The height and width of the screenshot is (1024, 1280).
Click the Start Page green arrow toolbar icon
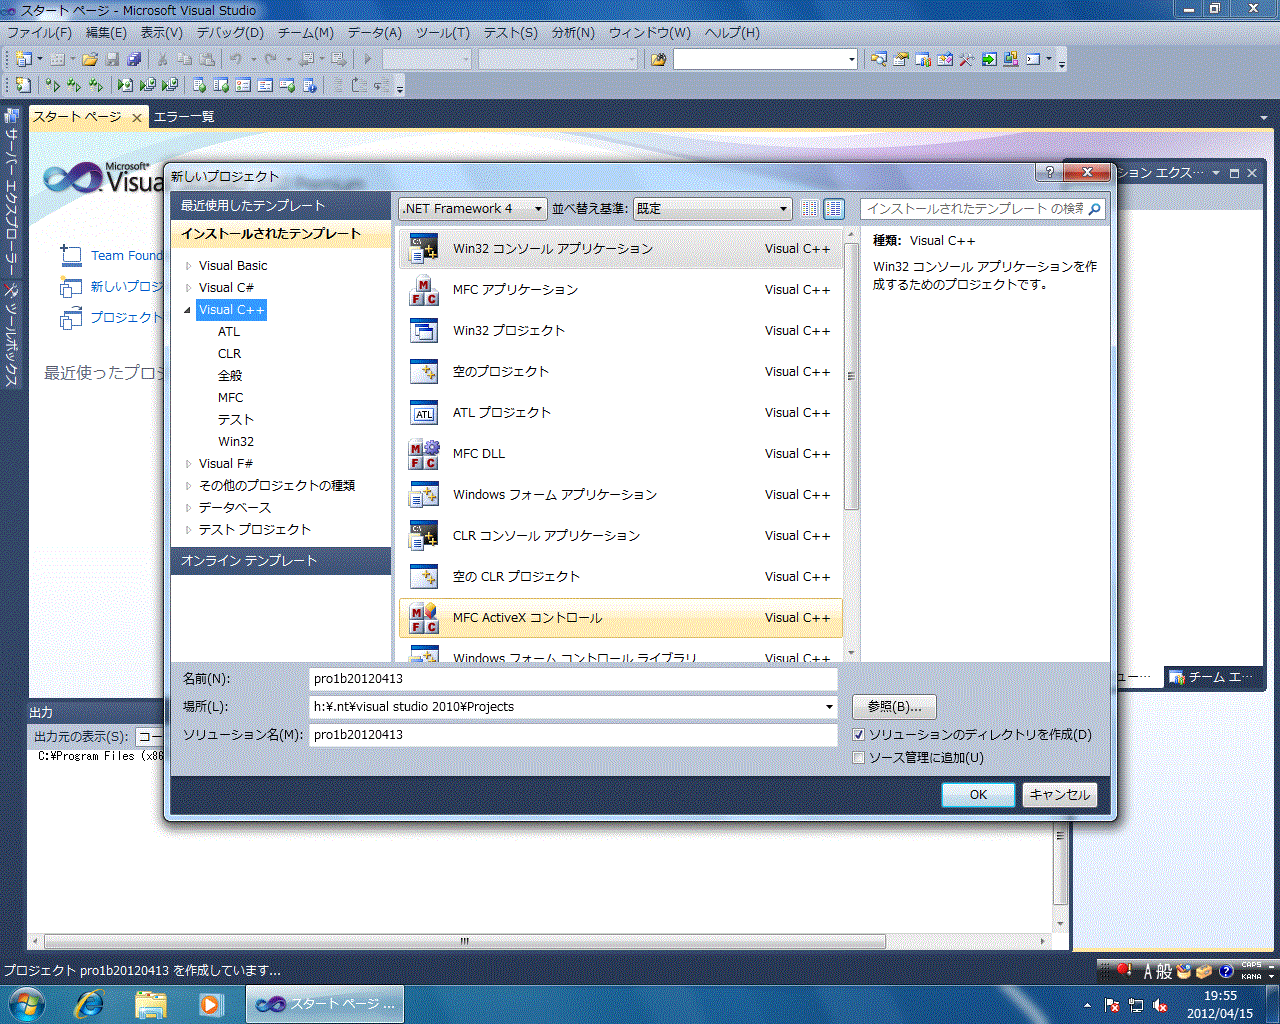coord(989,59)
